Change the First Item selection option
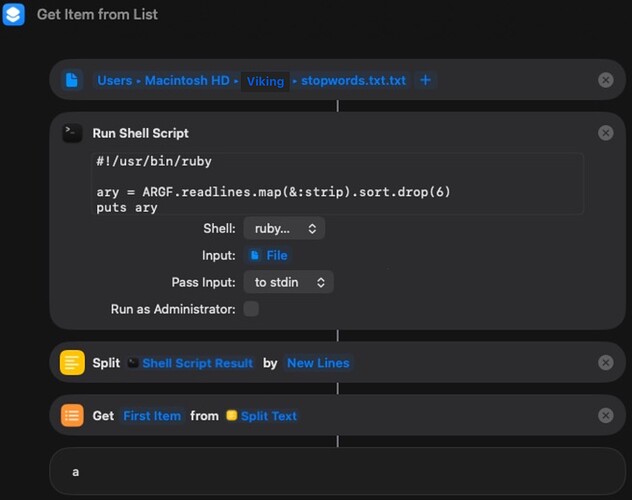 pos(152,416)
